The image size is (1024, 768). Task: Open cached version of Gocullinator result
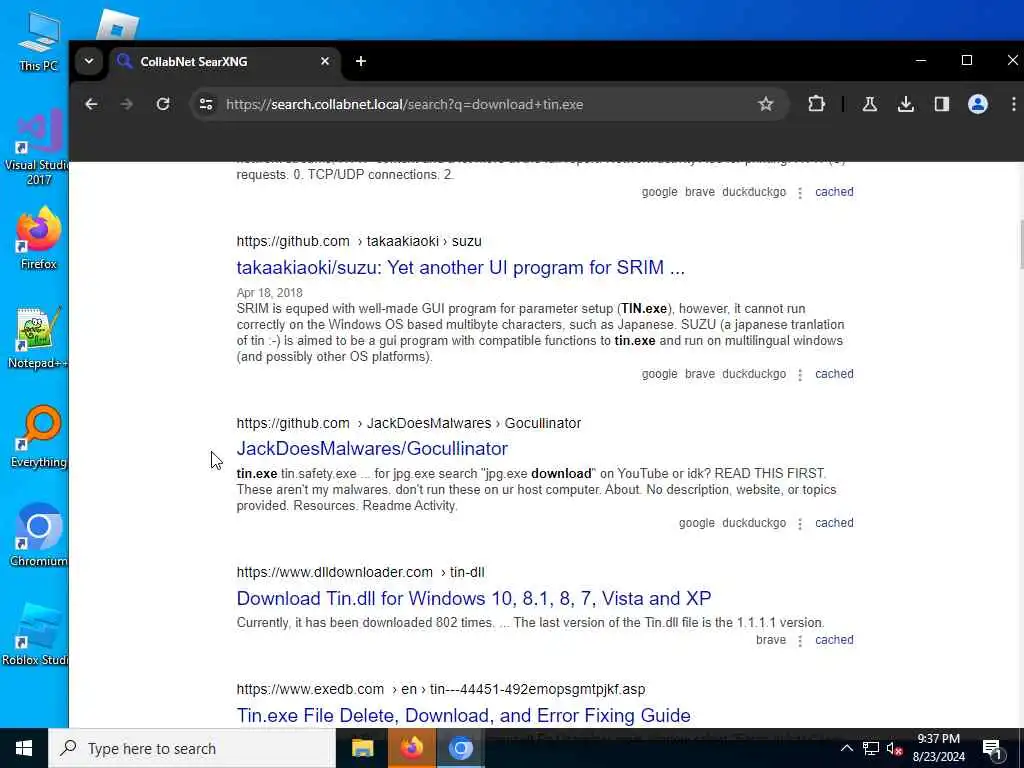(834, 523)
